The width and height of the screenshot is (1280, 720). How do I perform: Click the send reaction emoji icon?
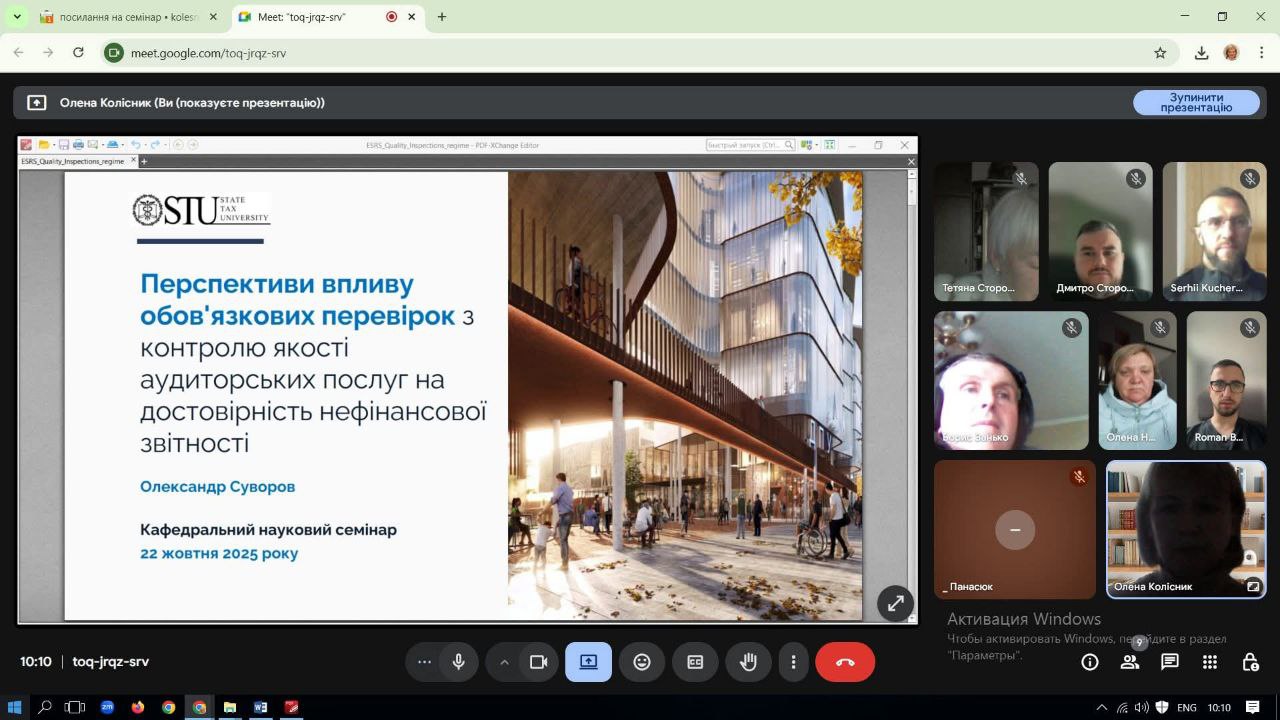642,662
